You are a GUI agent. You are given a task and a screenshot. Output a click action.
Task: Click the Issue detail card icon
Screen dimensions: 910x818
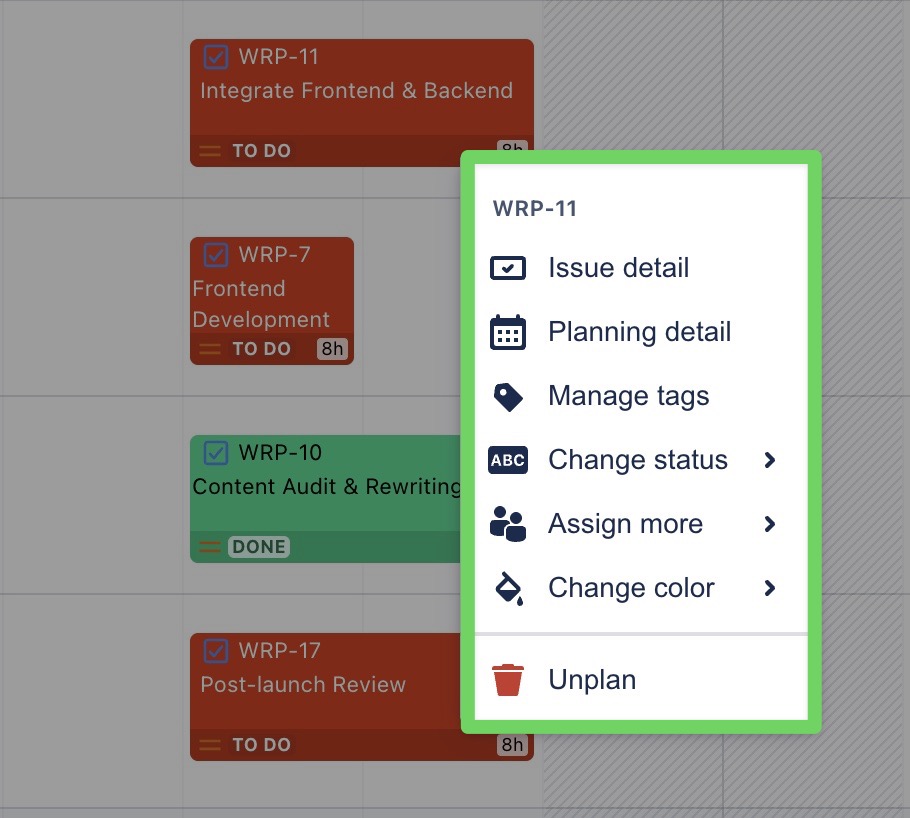508,268
